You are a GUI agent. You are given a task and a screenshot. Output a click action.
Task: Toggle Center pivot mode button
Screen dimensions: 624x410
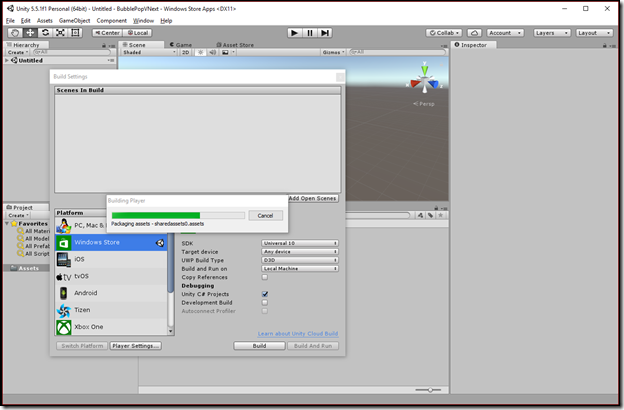tap(107, 33)
